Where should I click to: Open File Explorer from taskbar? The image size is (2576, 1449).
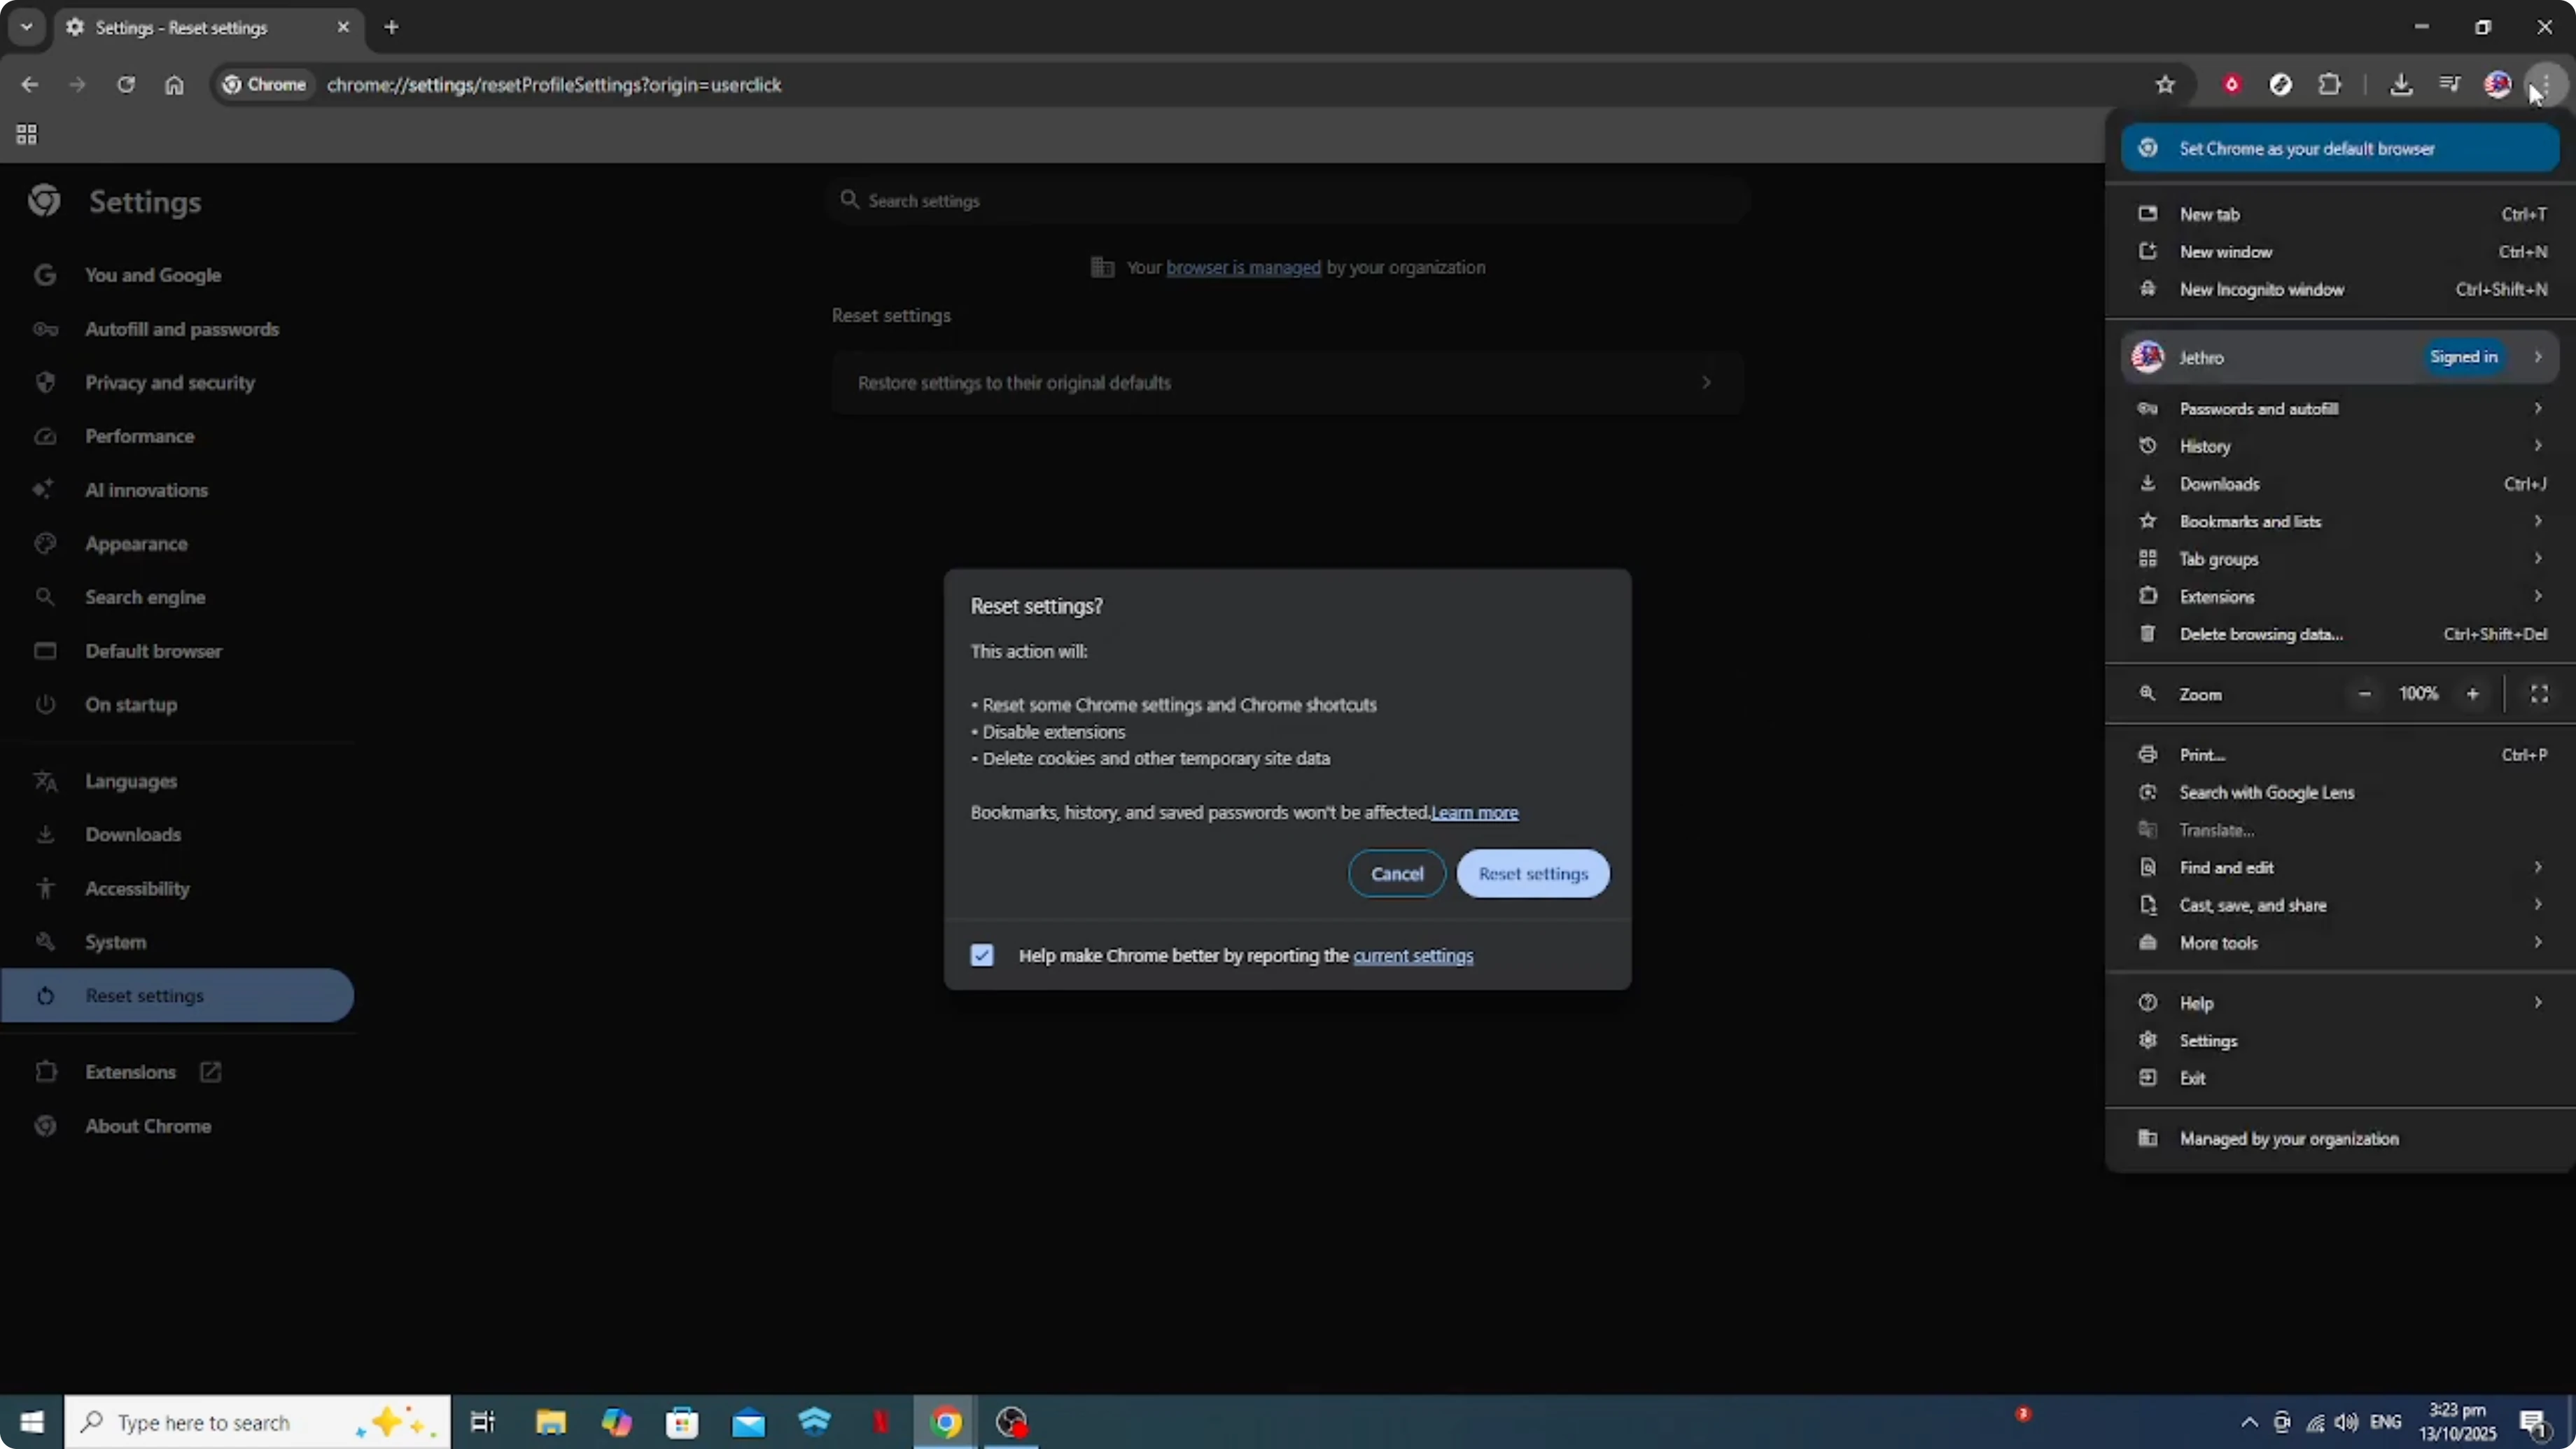[x=551, y=1422]
